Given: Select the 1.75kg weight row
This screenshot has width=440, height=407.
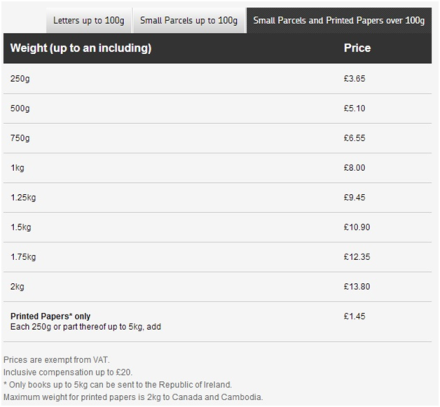Looking at the screenshot, I should 217,257.
